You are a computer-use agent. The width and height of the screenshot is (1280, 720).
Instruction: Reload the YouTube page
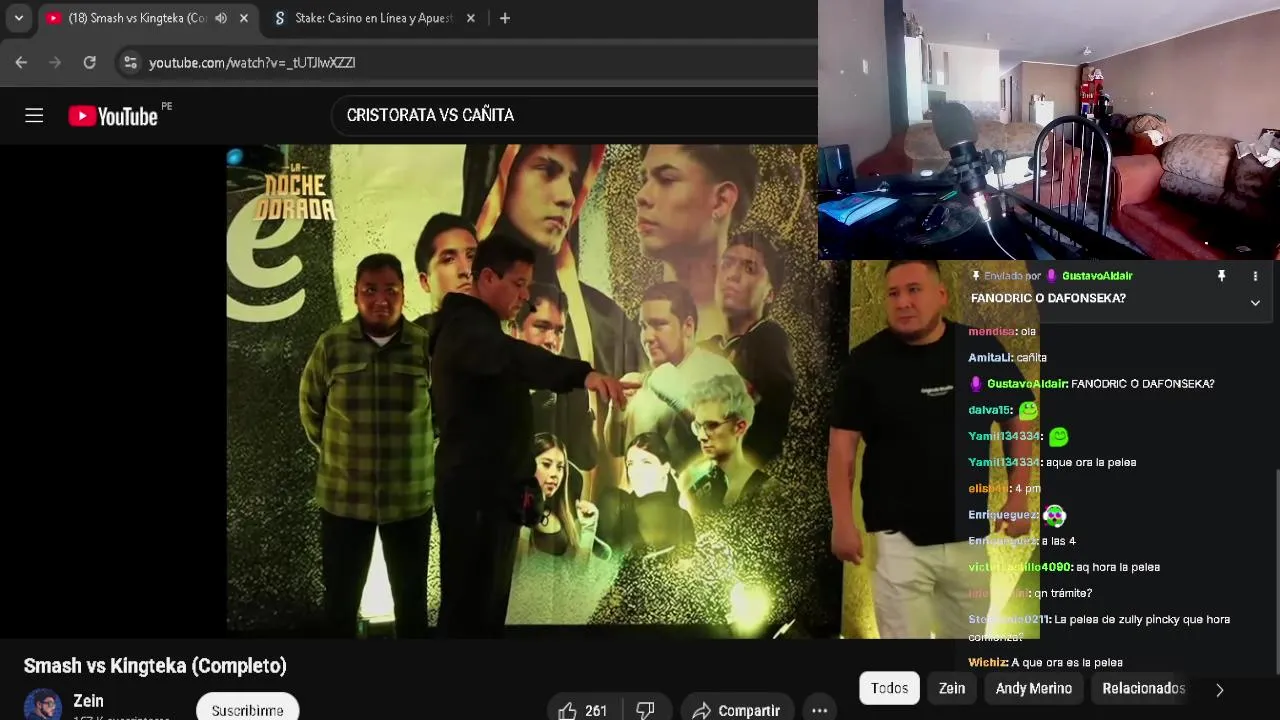click(89, 62)
